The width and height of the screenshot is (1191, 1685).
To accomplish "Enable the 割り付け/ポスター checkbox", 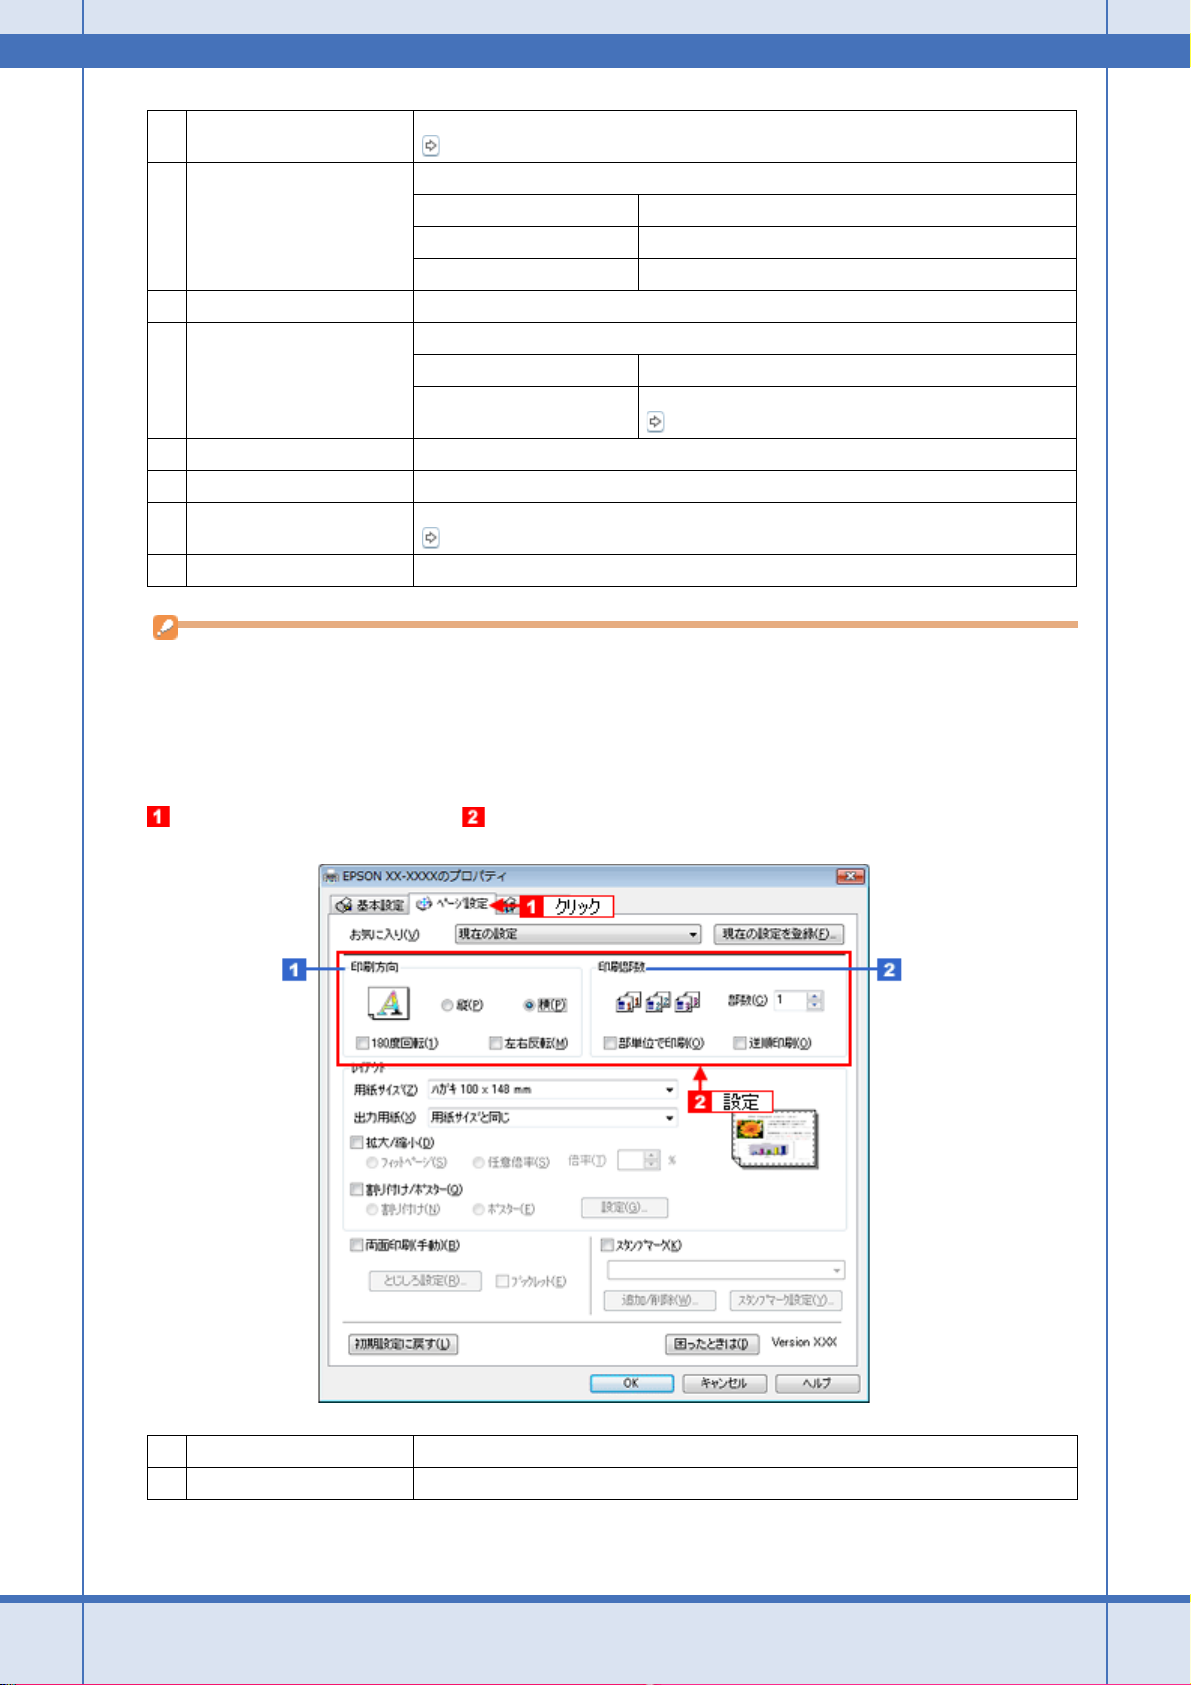I will point(357,1190).
